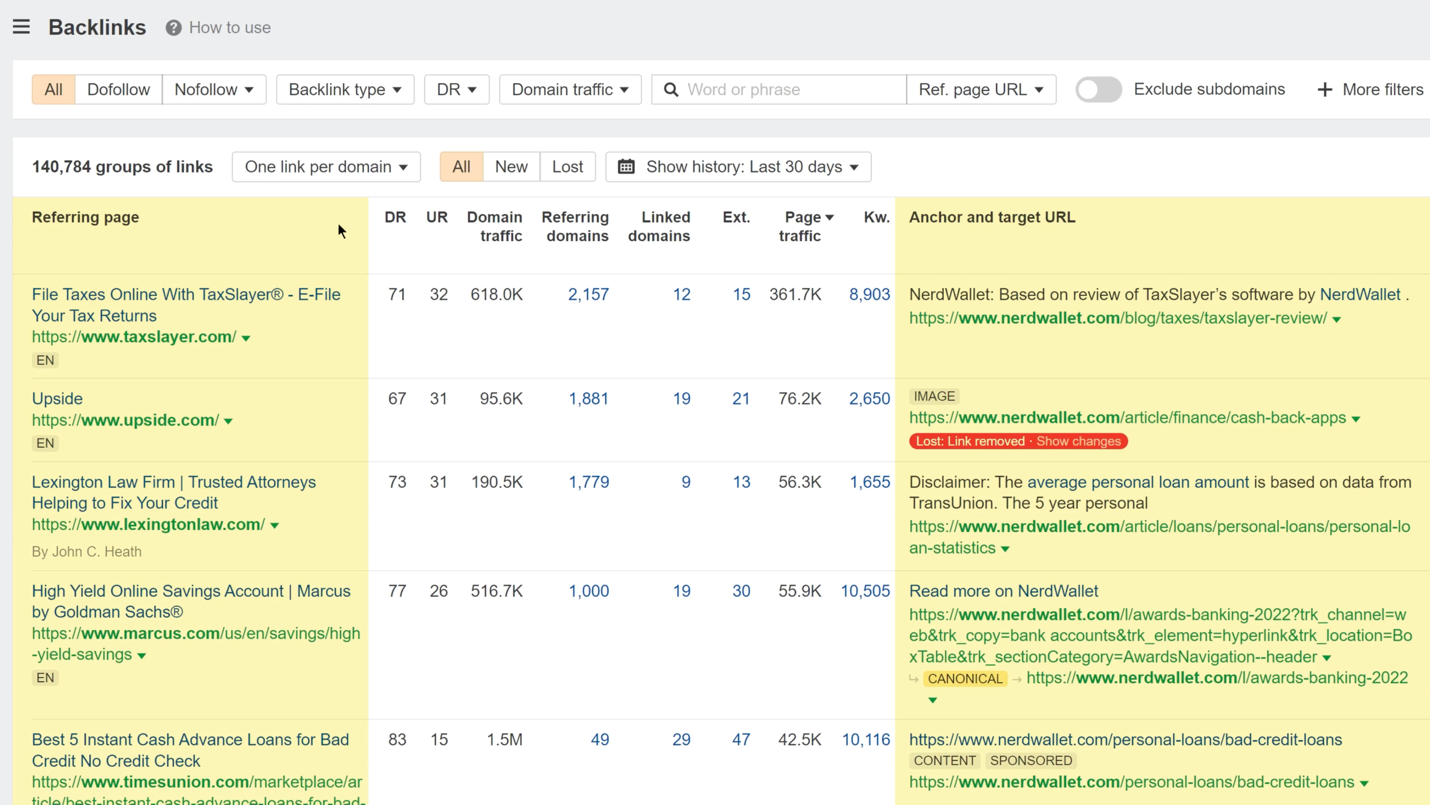Image resolution: width=1430 pixels, height=805 pixels.
Task: Open the Domain traffic dropdown
Action: [570, 90]
